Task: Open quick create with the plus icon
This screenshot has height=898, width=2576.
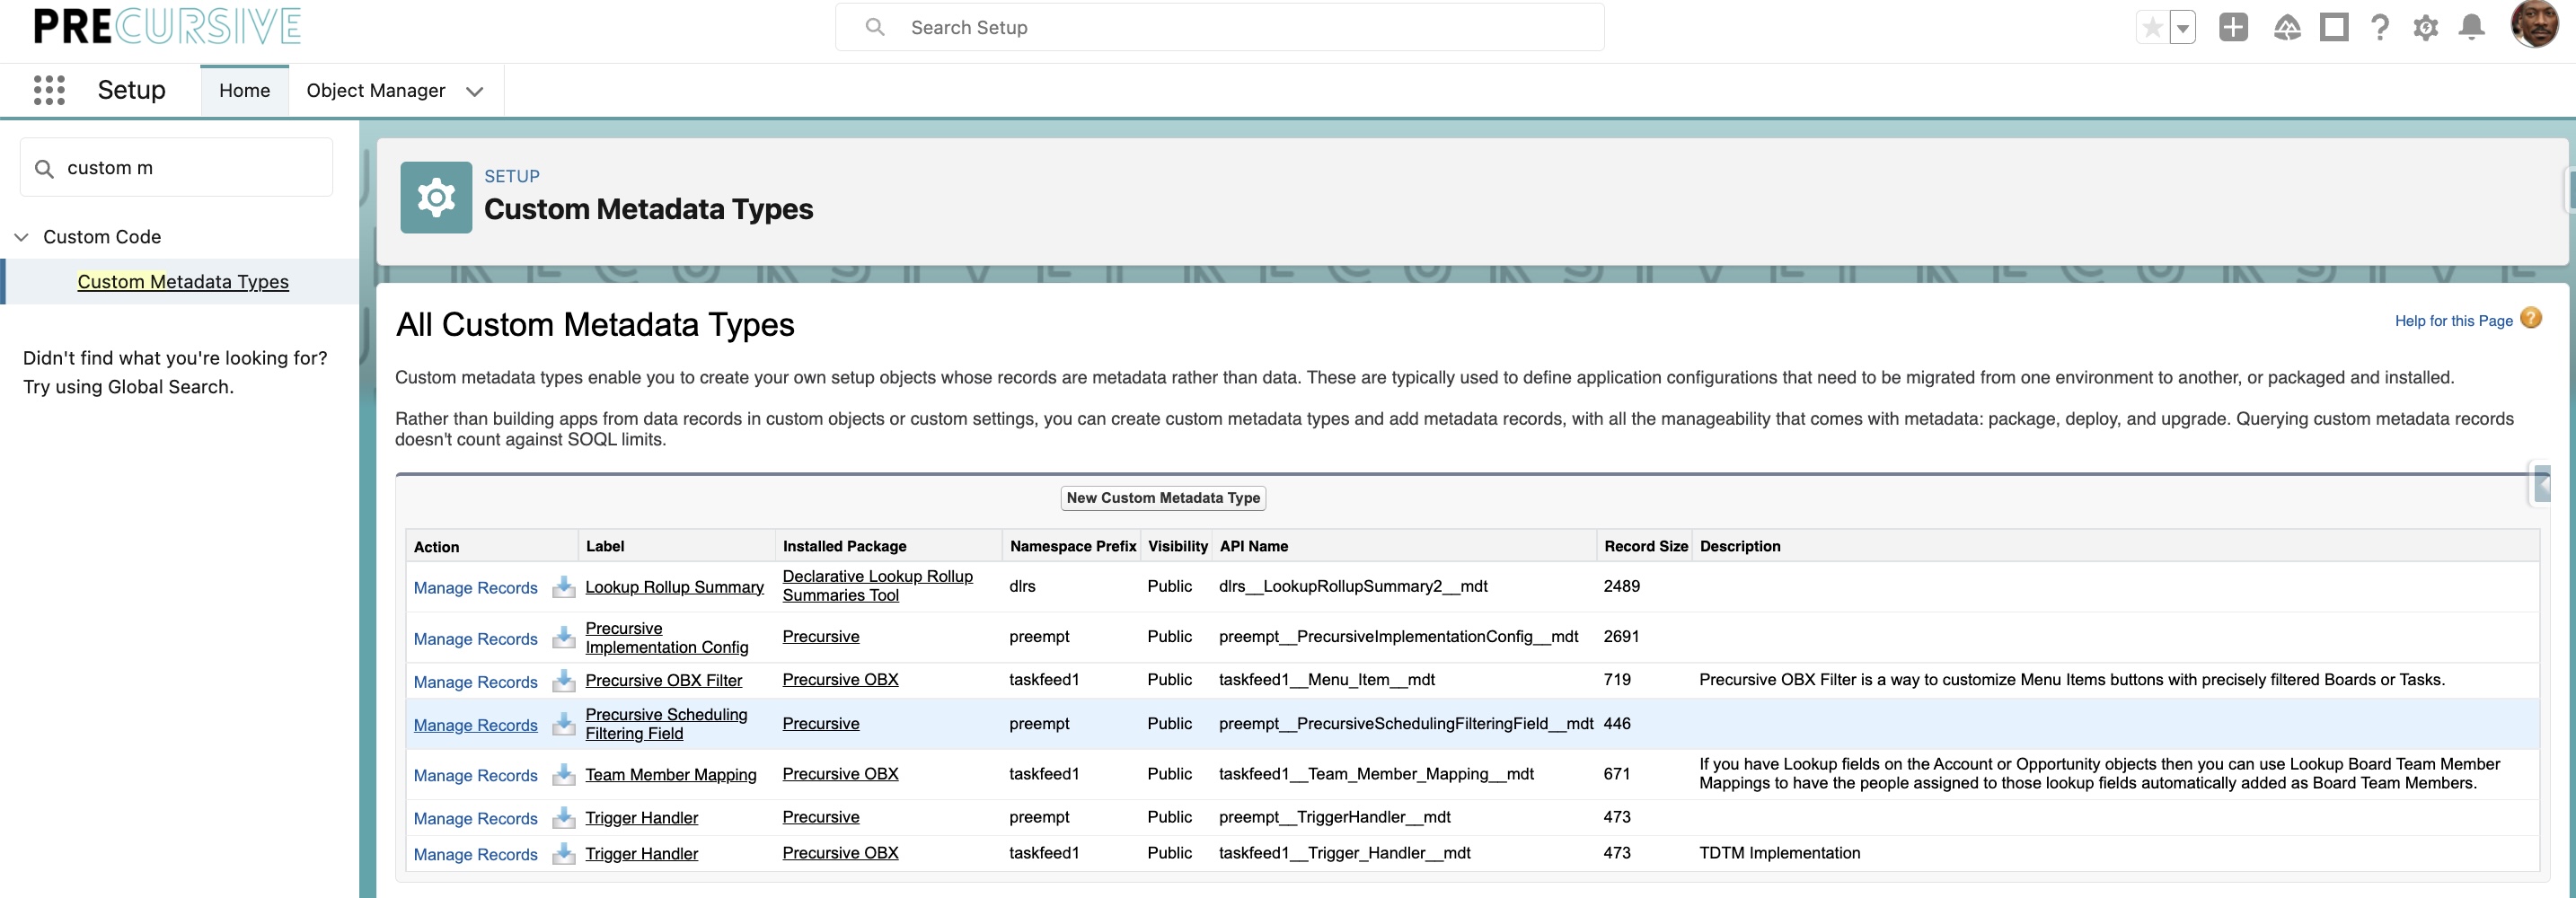Action: [x=2235, y=27]
